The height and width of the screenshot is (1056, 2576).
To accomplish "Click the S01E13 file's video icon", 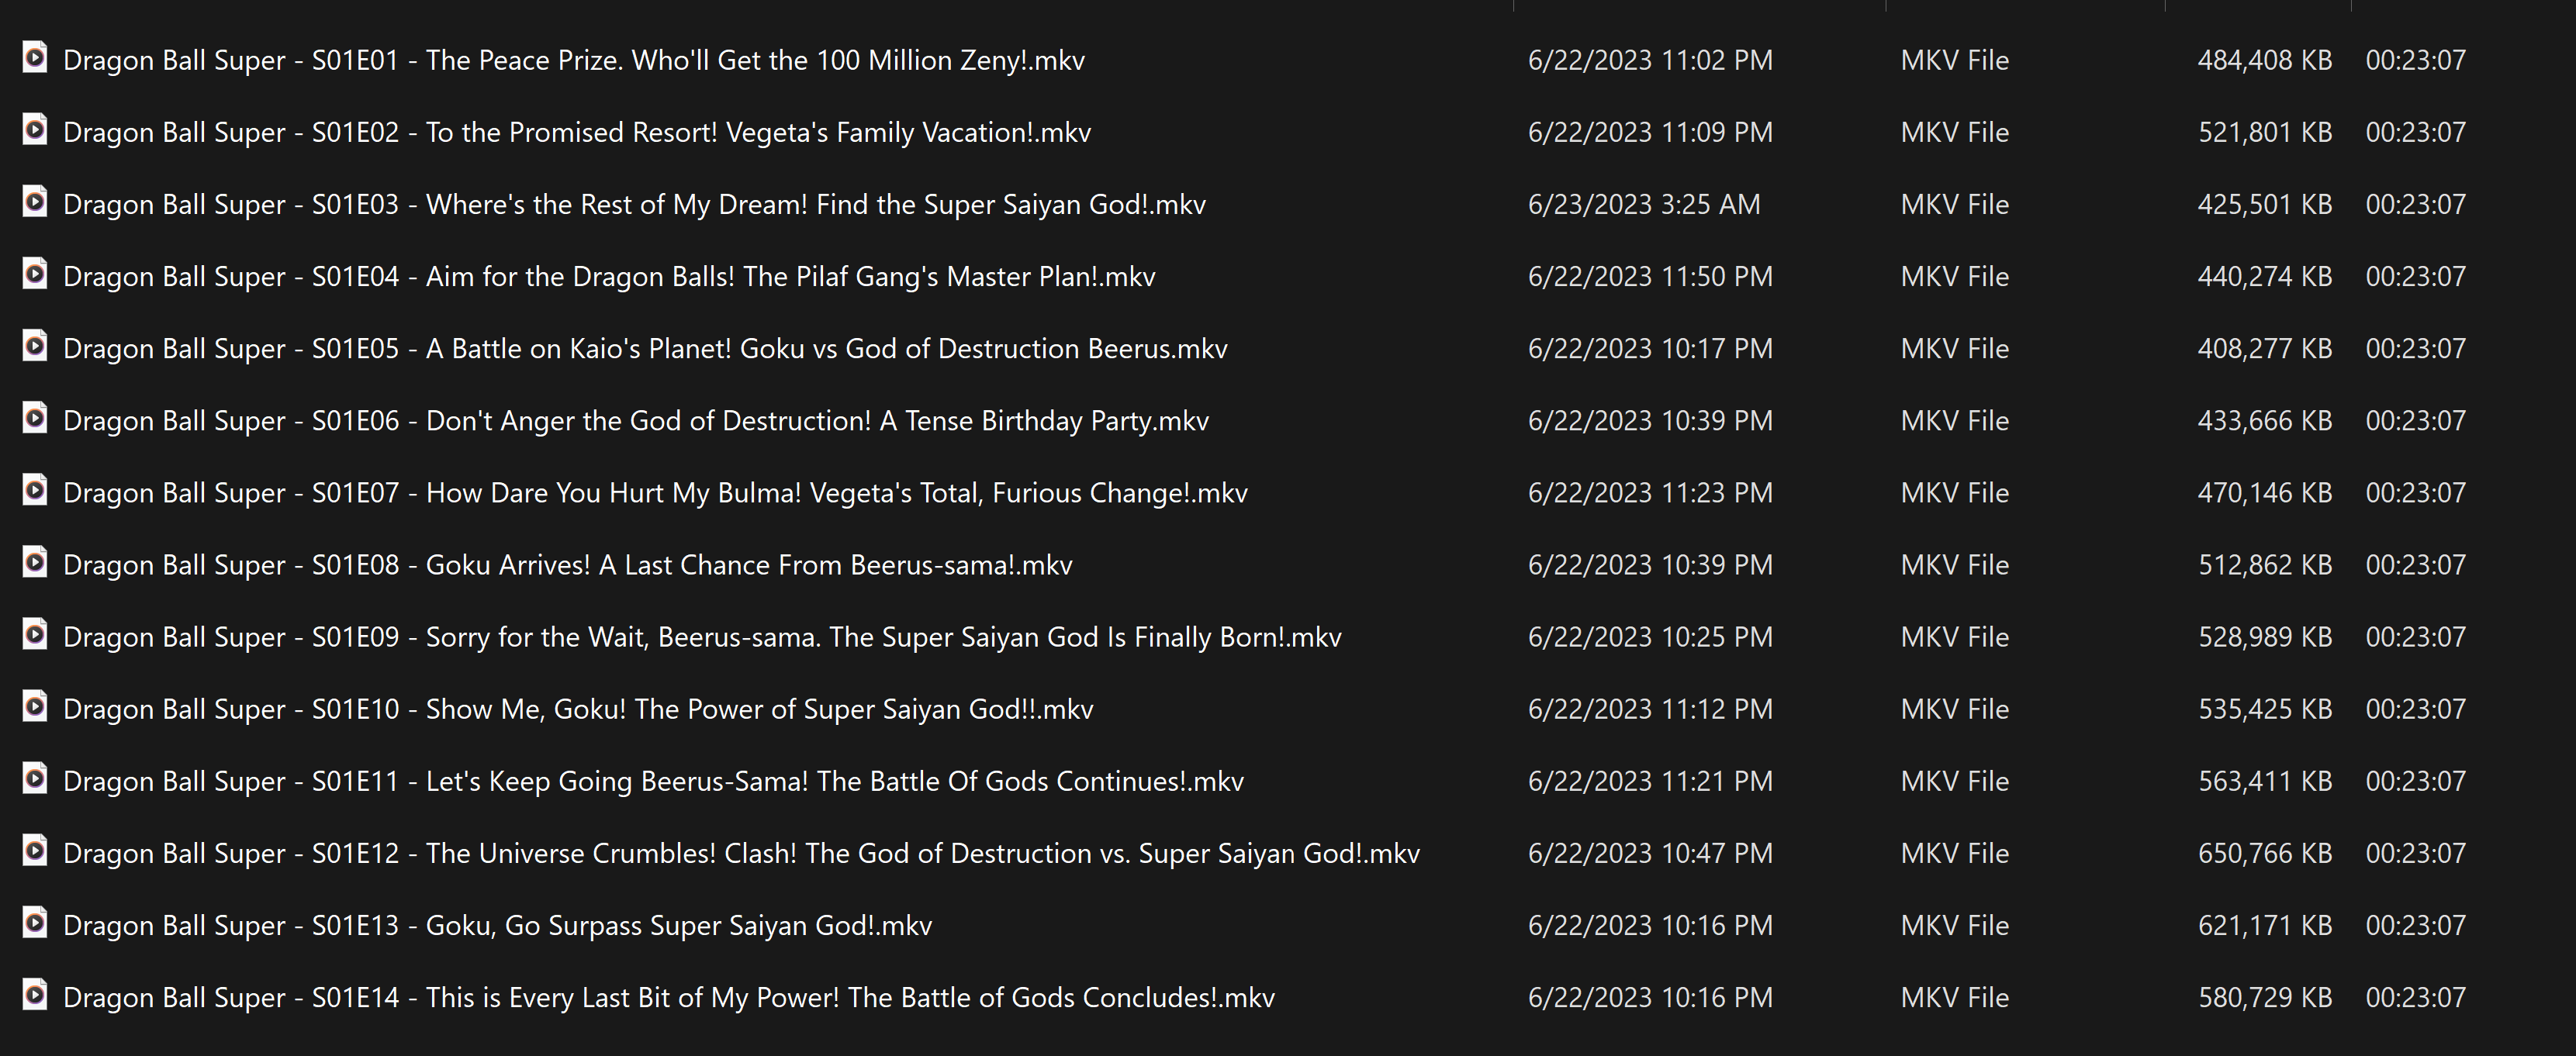I will tap(35, 922).
